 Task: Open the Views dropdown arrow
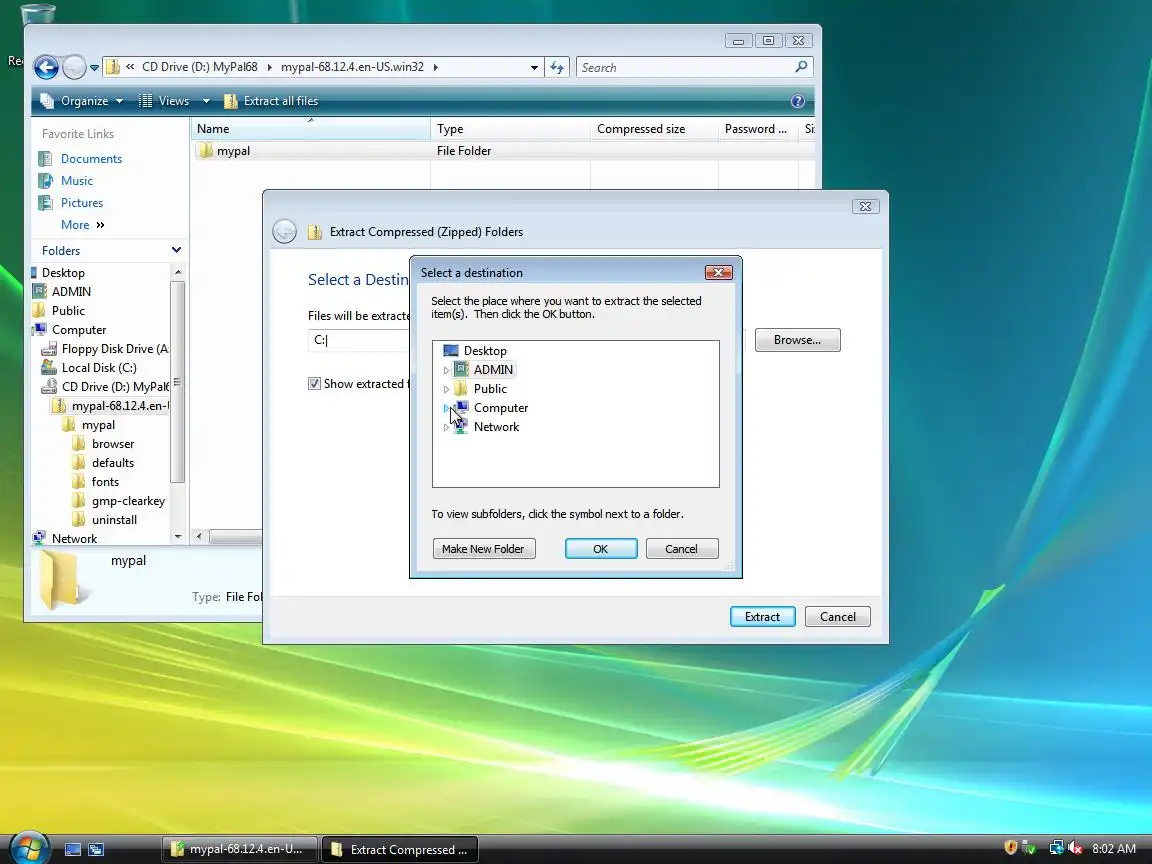pos(206,101)
